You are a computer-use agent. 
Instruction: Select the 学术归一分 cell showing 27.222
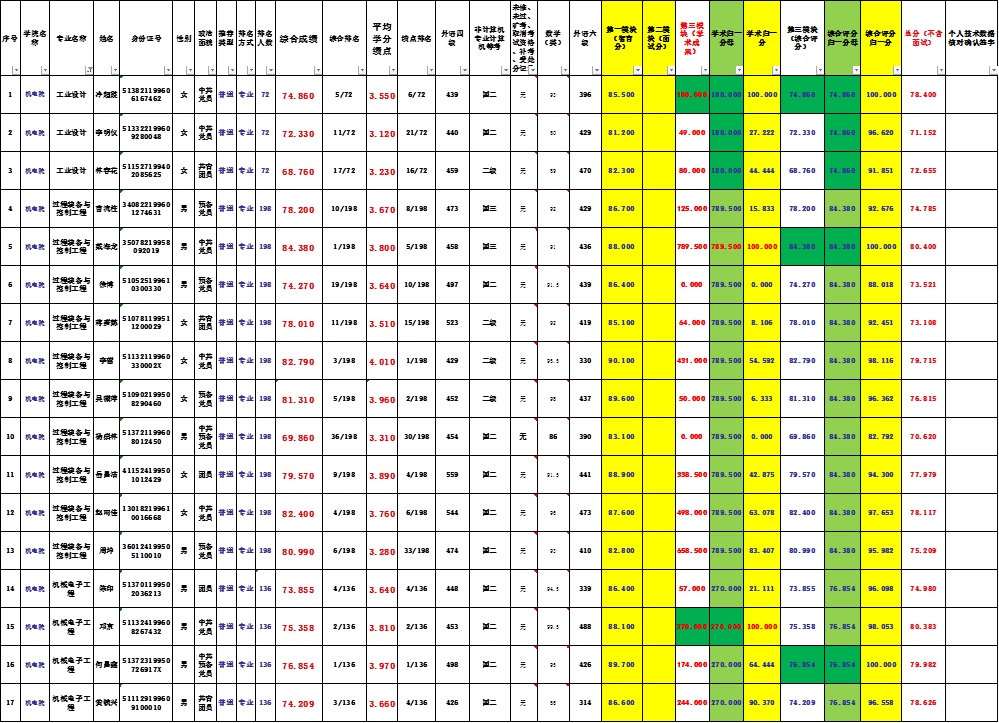click(x=762, y=133)
